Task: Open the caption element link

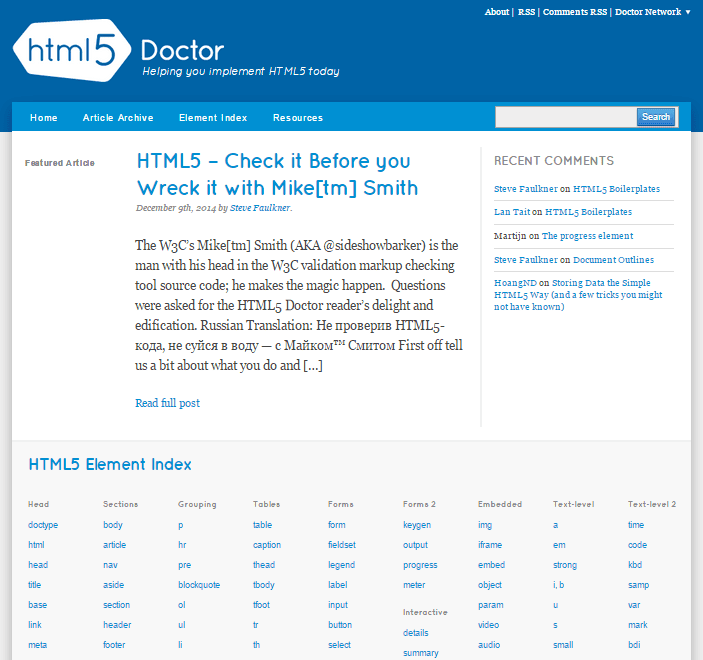Action: pos(267,545)
